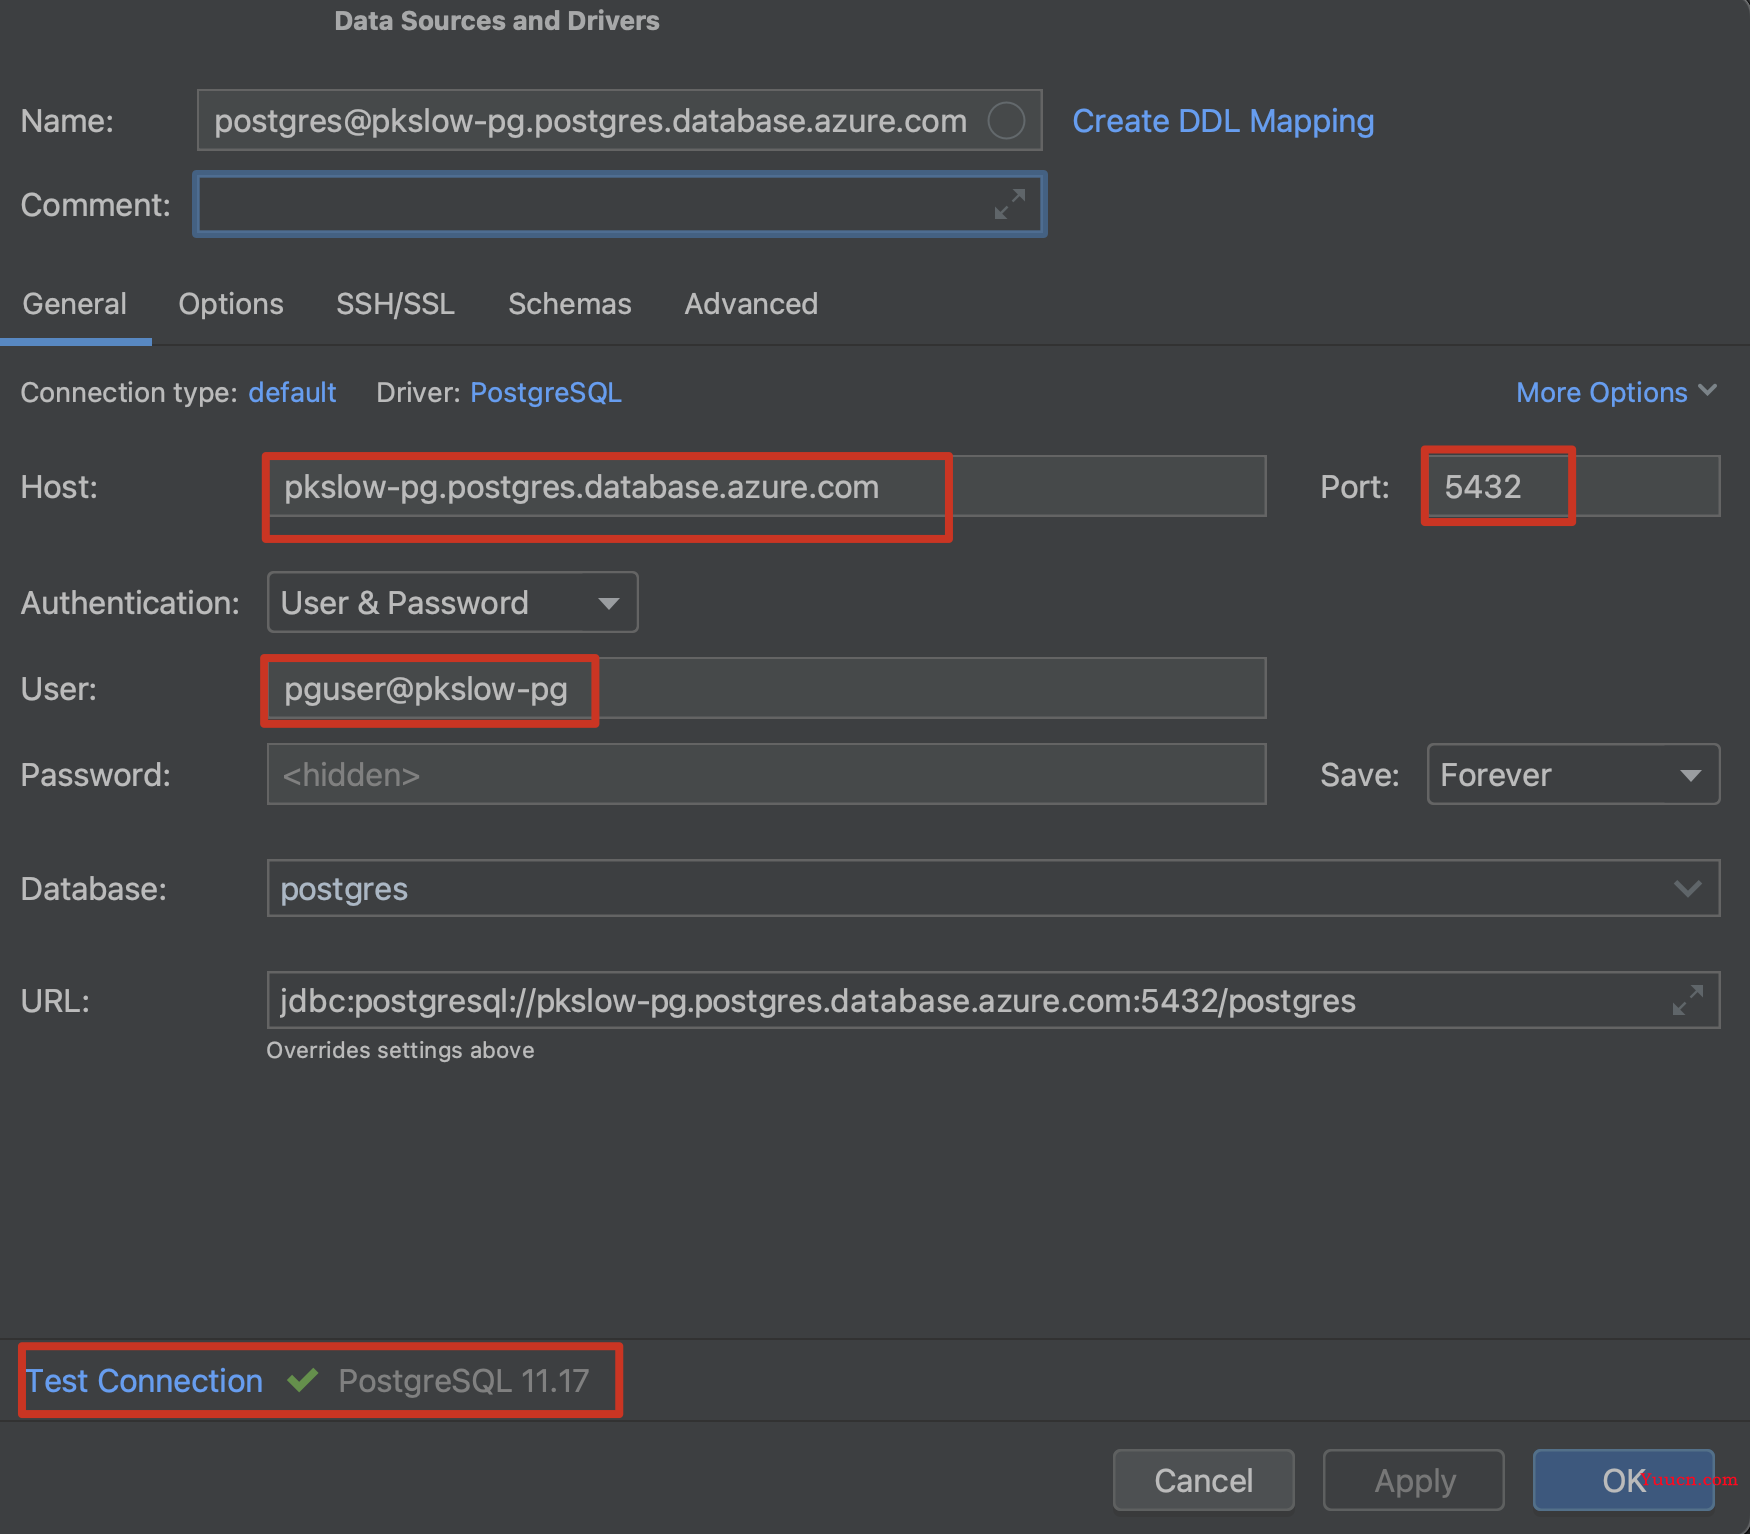The width and height of the screenshot is (1750, 1534).
Task: Expand the Comment field editor
Action: pyautogui.click(x=1010, y=204)
